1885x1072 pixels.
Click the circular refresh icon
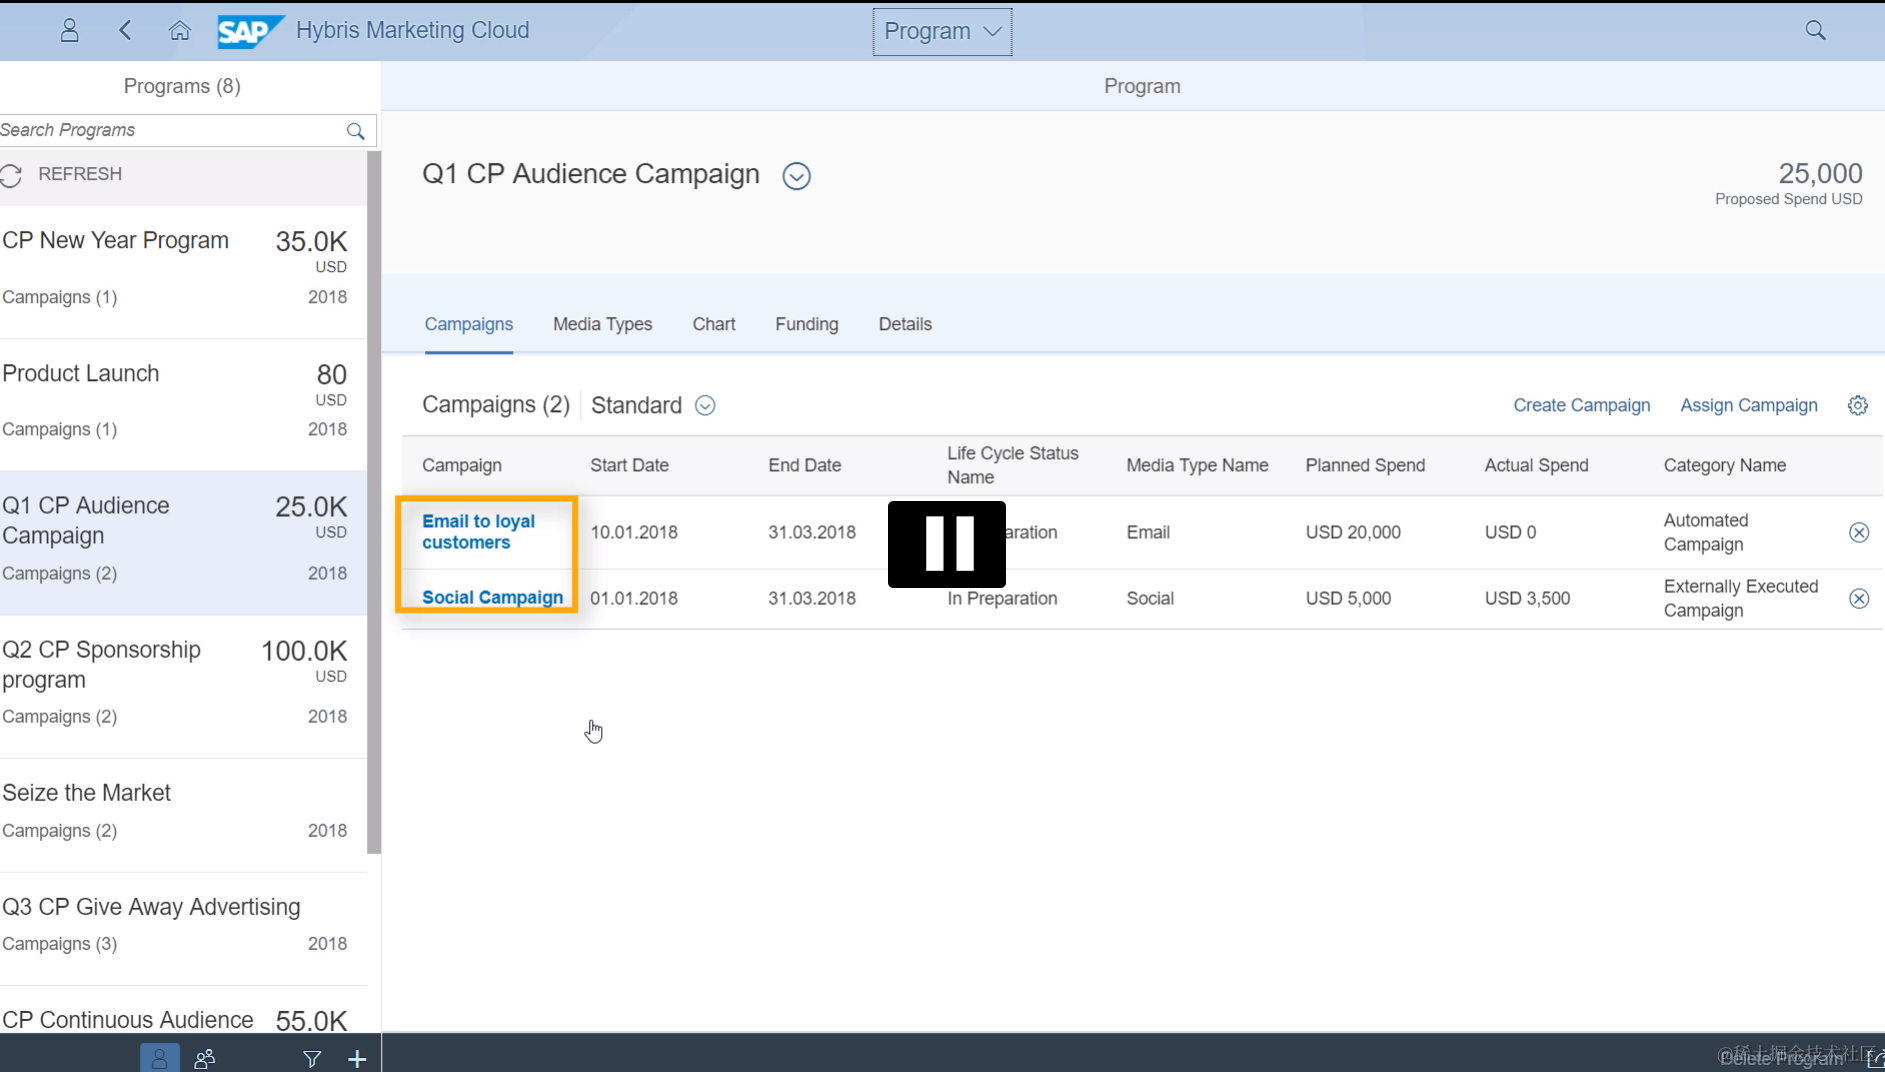12,175
